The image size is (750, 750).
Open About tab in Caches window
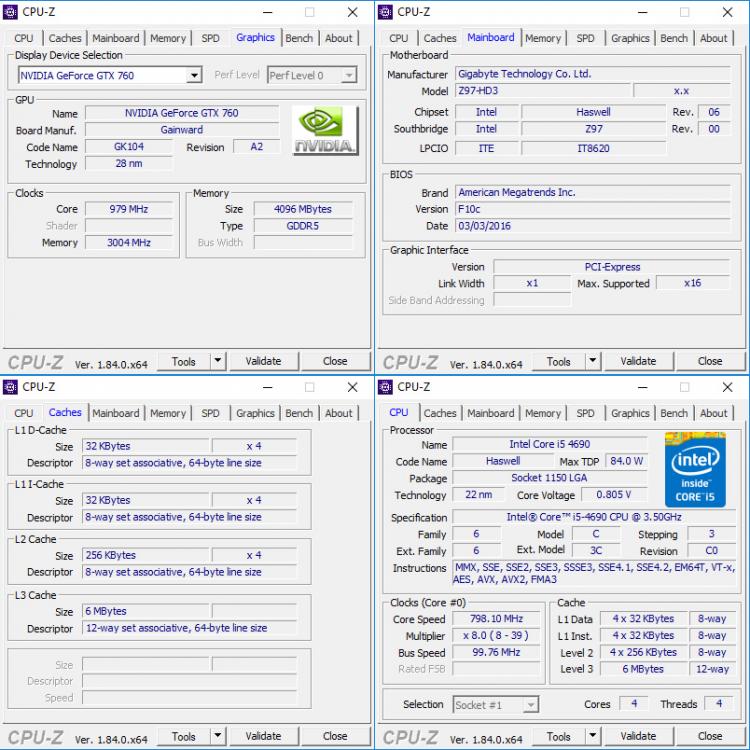(x=339, y=413)
